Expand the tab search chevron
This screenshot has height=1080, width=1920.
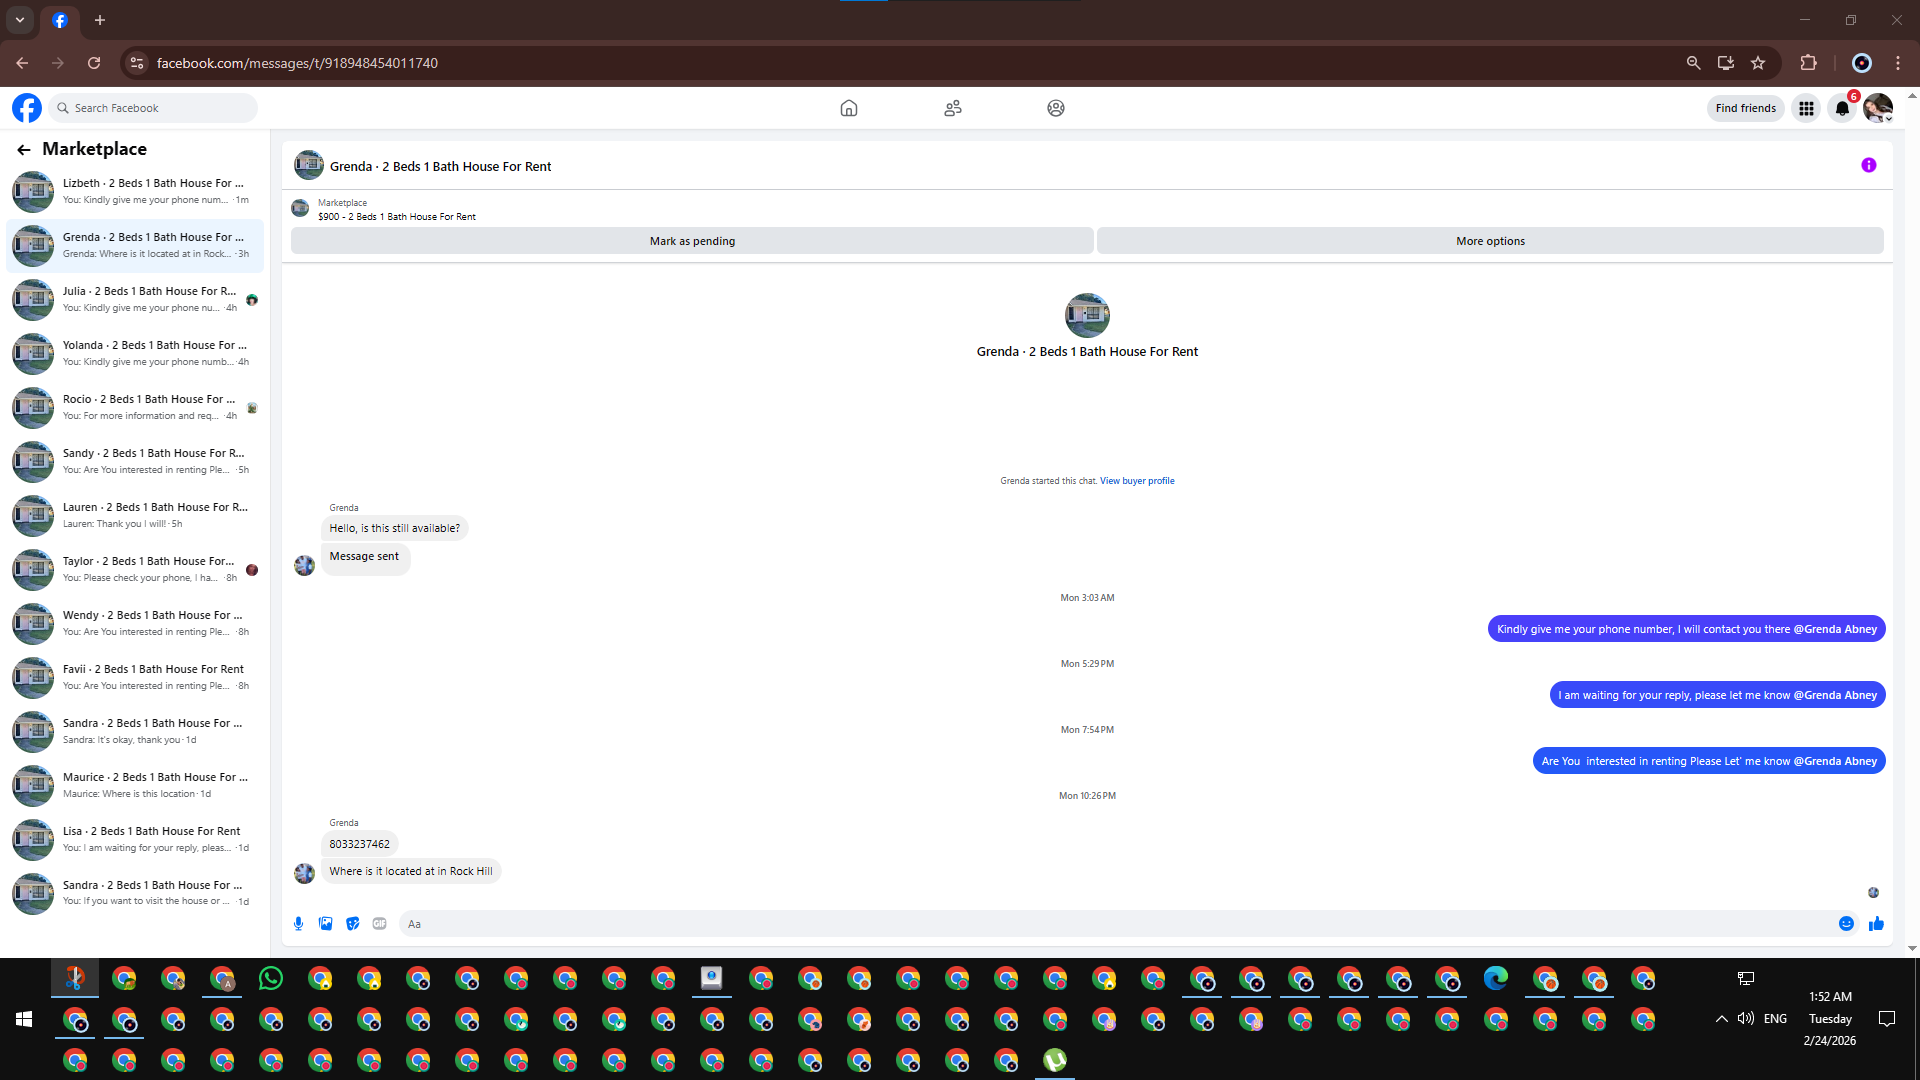[x=20, y=20]
